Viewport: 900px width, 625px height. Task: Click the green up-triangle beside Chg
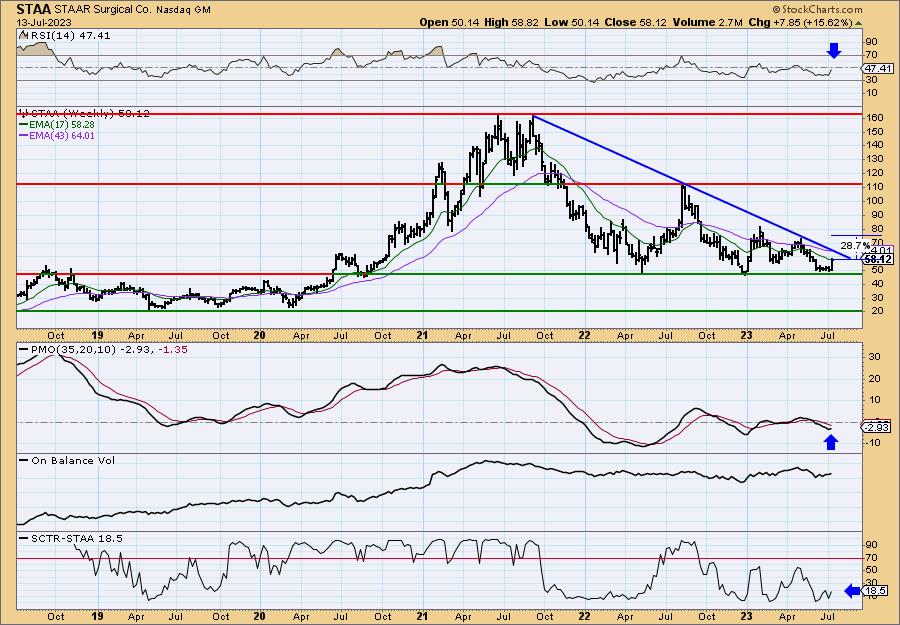[x=859, y=23]
